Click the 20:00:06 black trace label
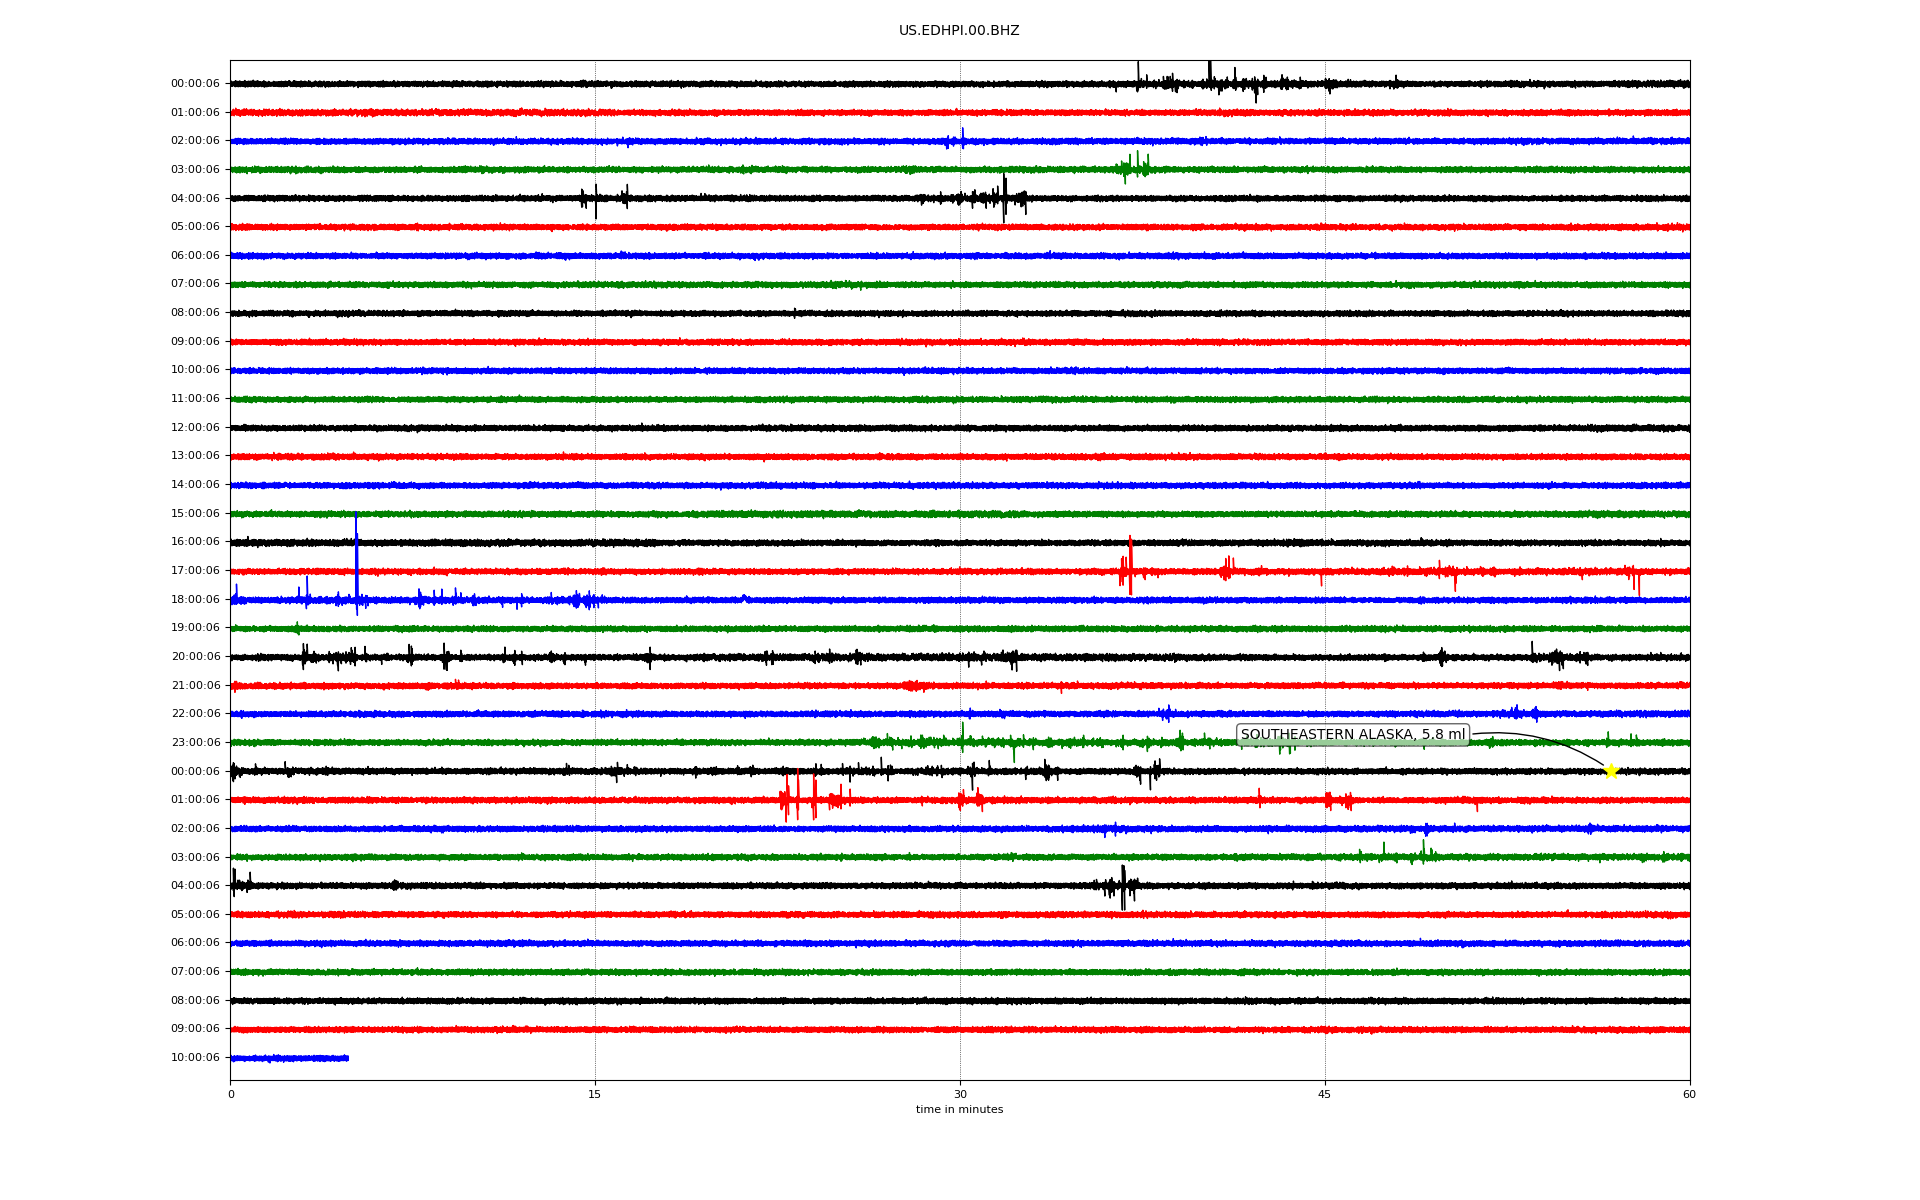The image size is (1920, 1200). pyautogui.click(x=195, y=657)
